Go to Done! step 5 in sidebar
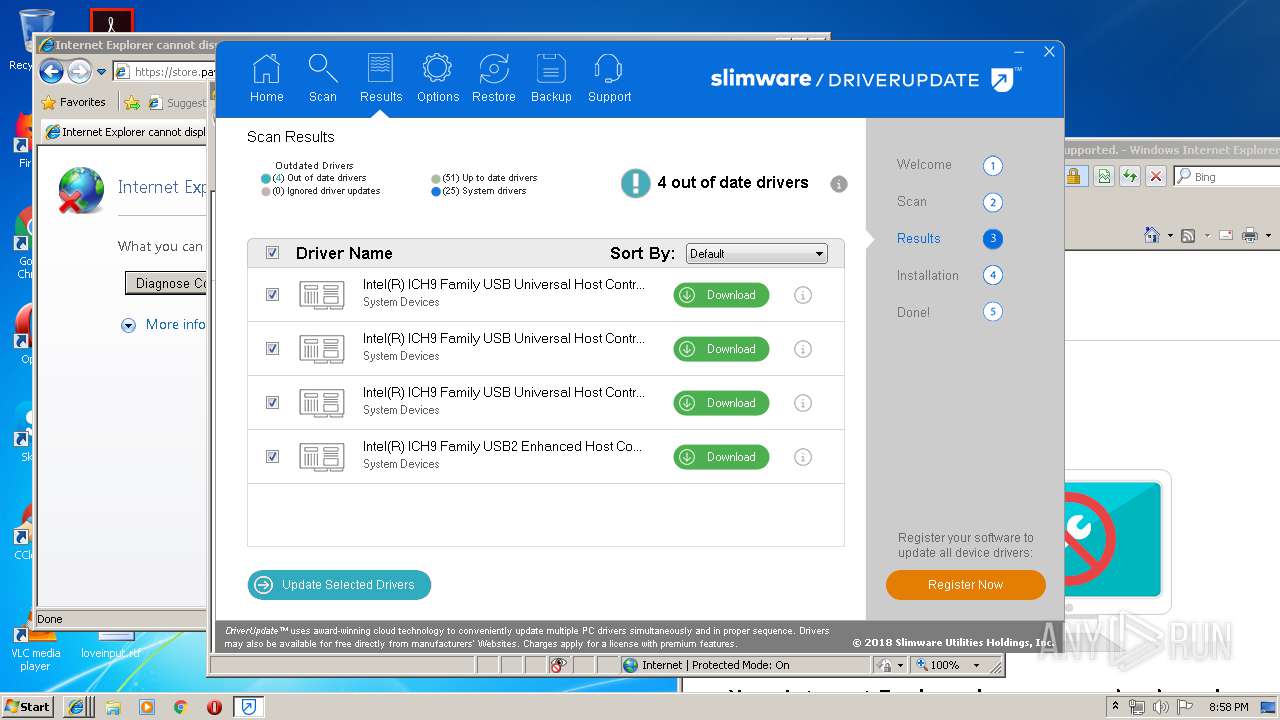This screenshot has height=720, width=1280. 948,312
